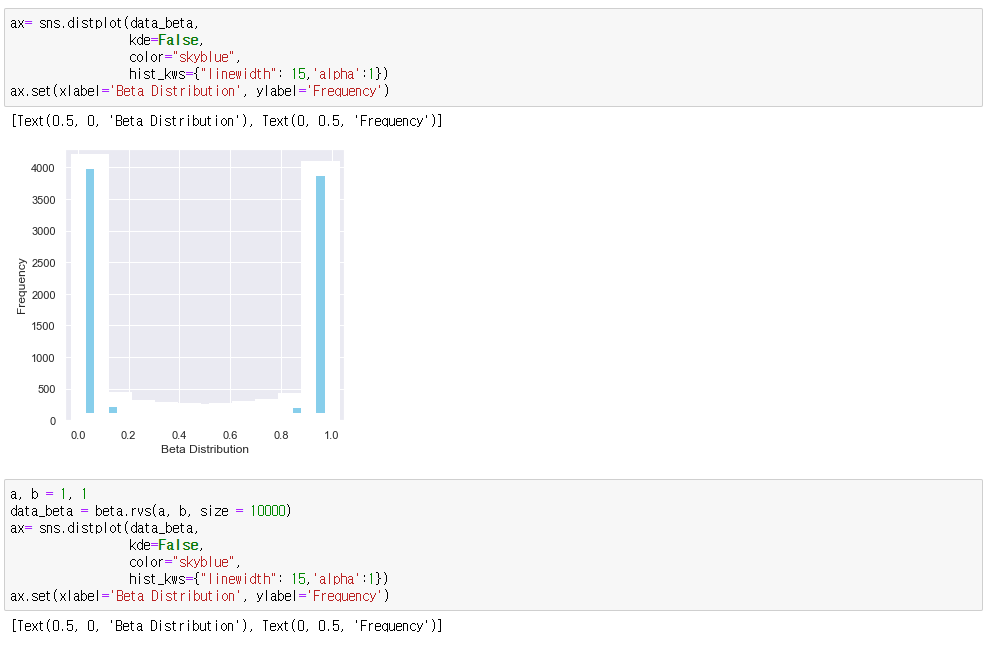Click the 0.6 tick label on the x-axis

(230, 435)
